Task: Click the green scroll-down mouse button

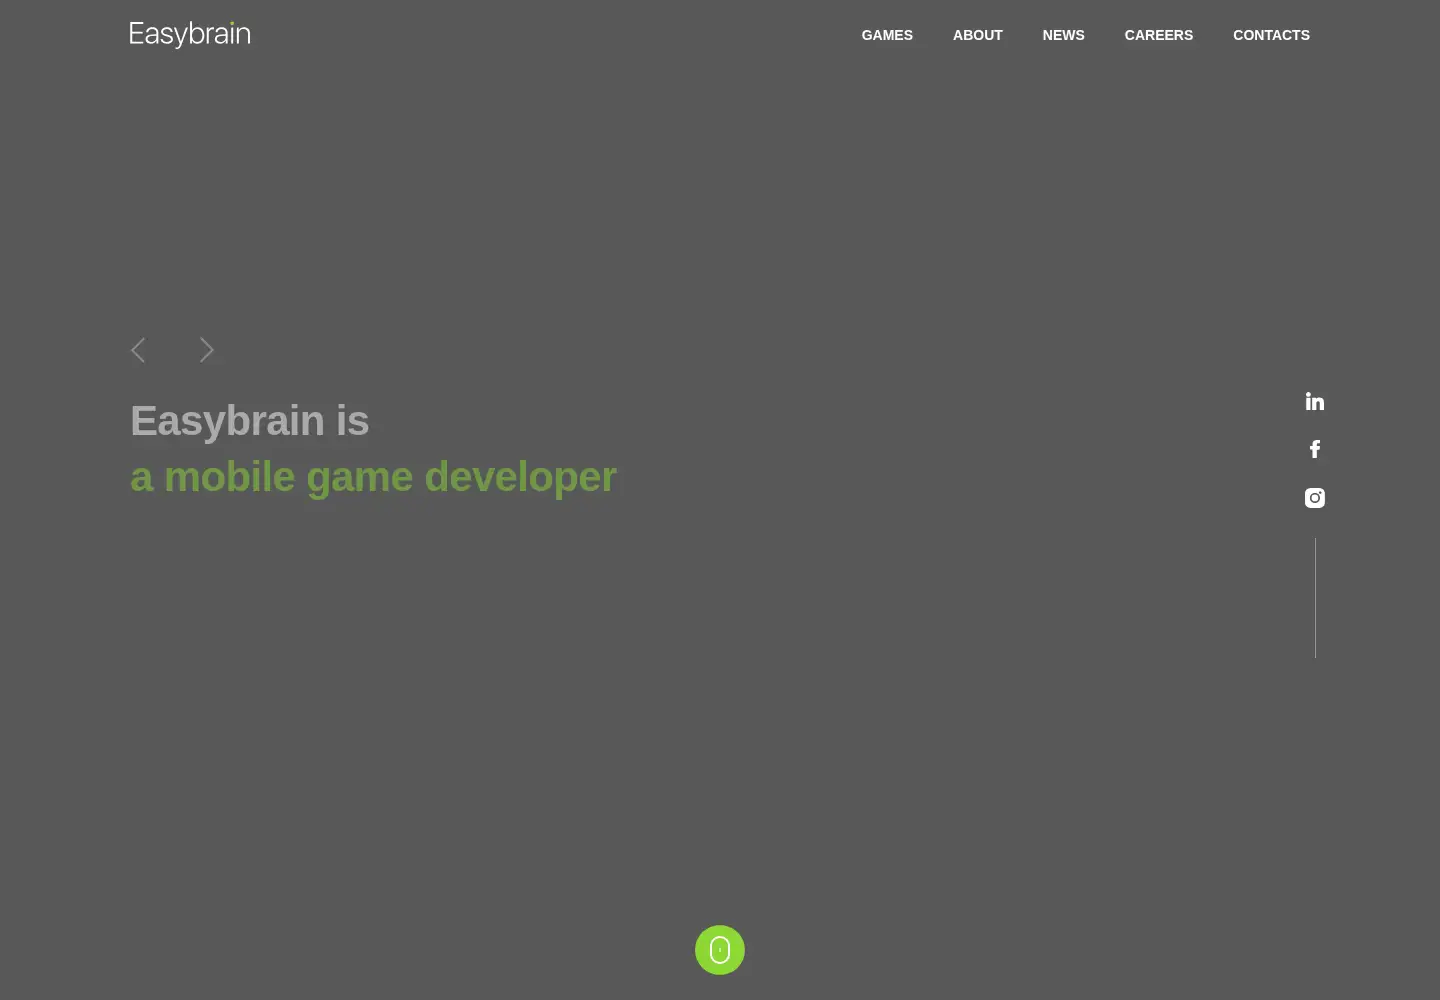Action: click(720, 950)
